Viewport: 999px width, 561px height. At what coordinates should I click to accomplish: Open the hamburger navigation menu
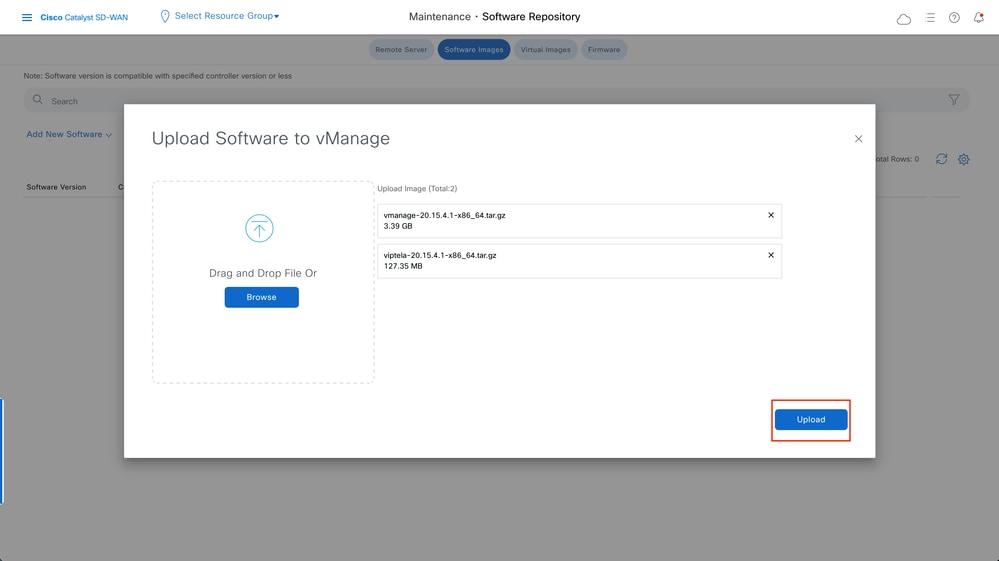point(27,17)
